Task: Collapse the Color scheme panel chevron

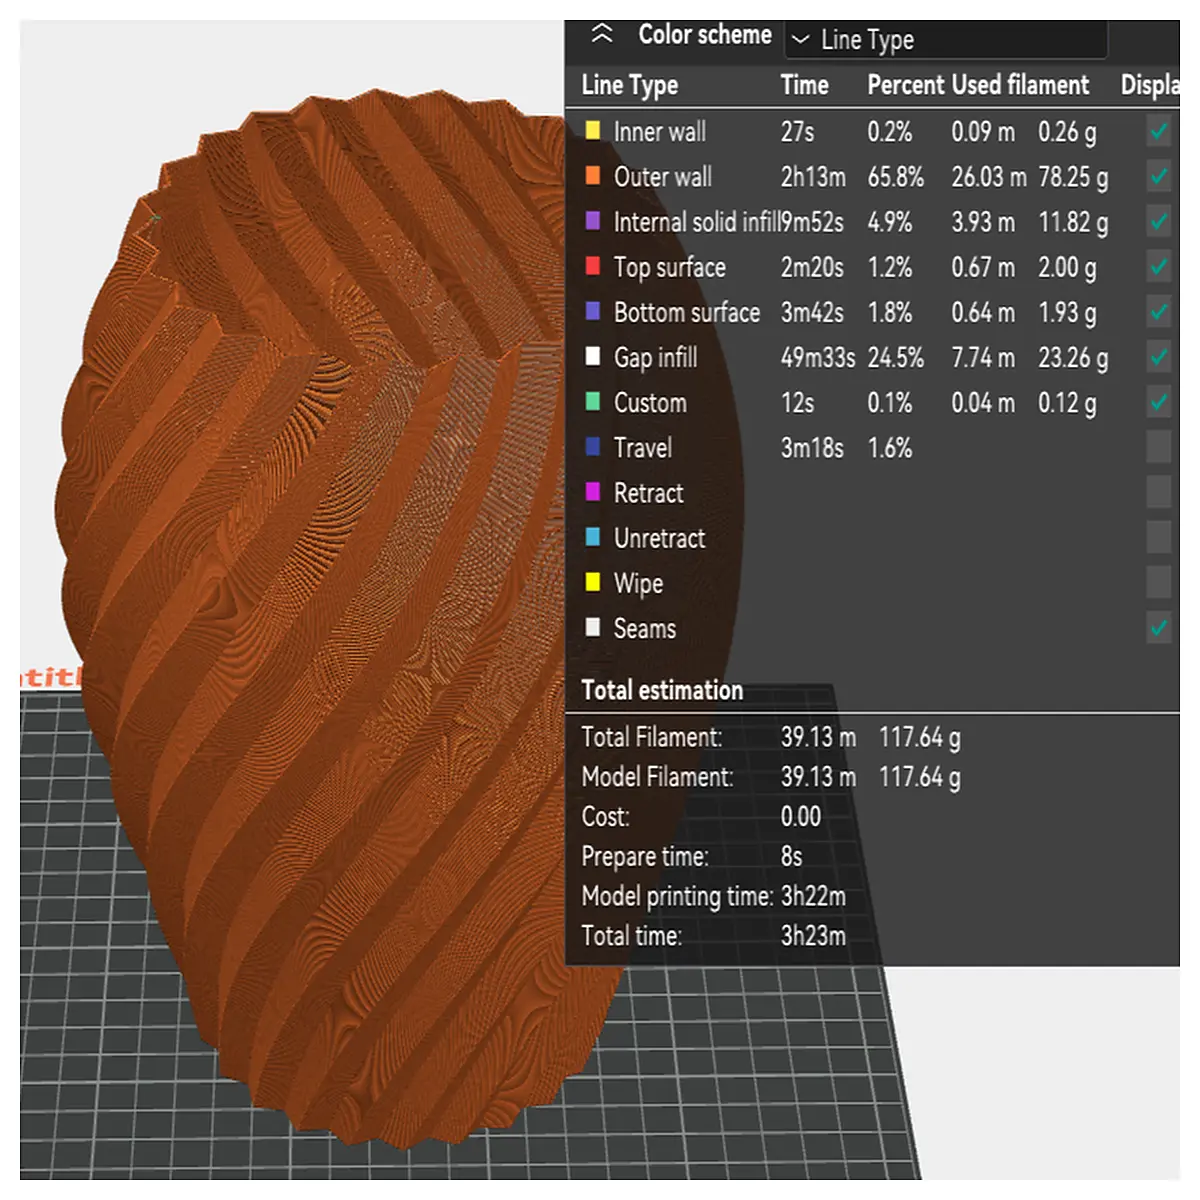Action: 601,34
